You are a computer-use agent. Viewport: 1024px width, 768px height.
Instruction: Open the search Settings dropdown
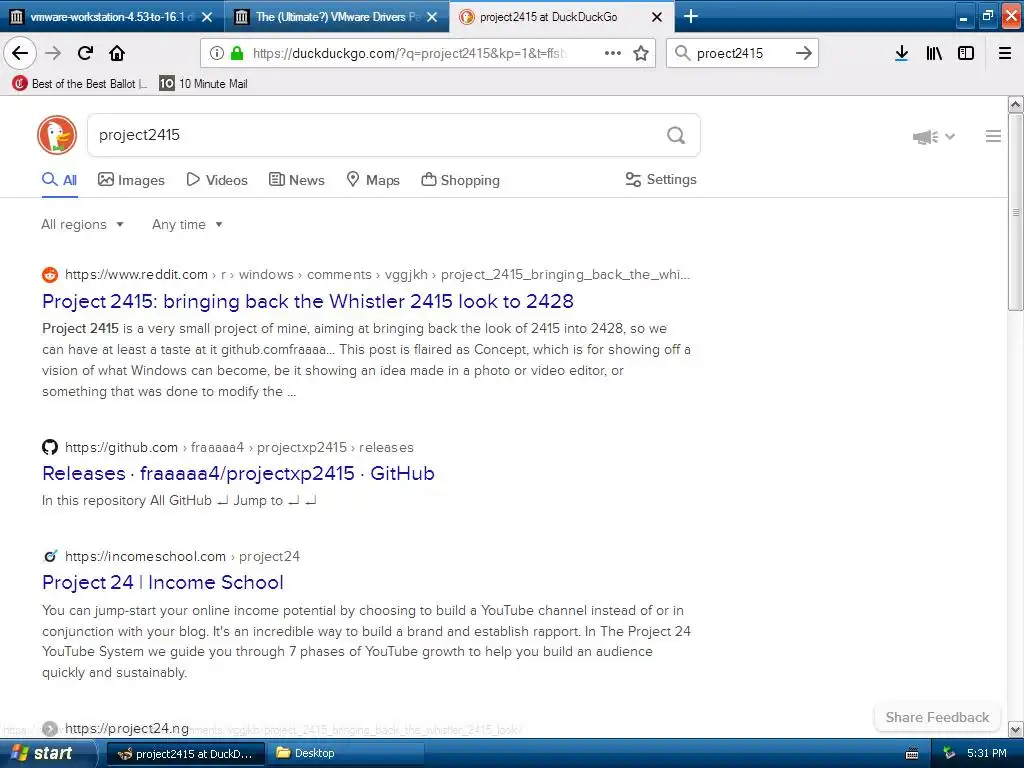[661, 180]
